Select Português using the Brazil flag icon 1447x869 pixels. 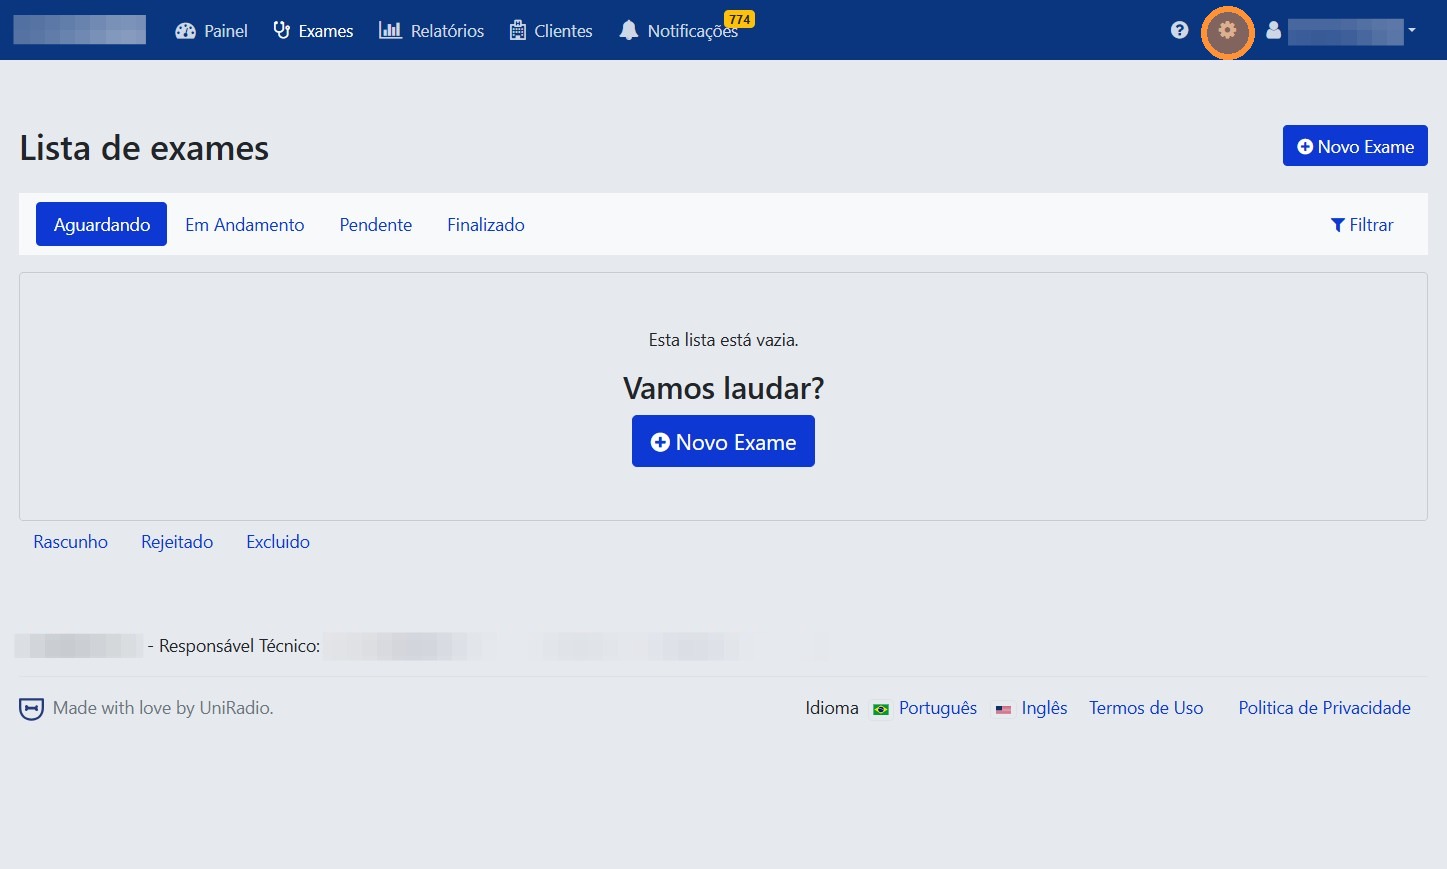coord(881,709)
